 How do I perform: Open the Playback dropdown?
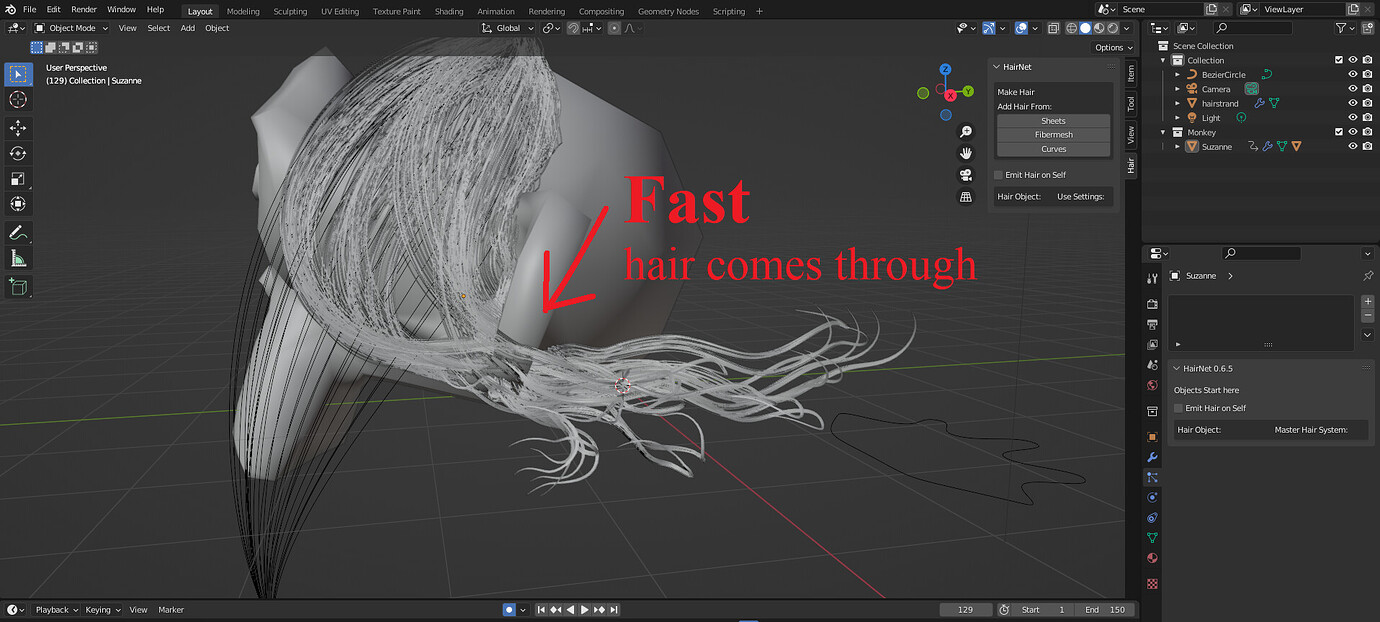coord(57,610)
